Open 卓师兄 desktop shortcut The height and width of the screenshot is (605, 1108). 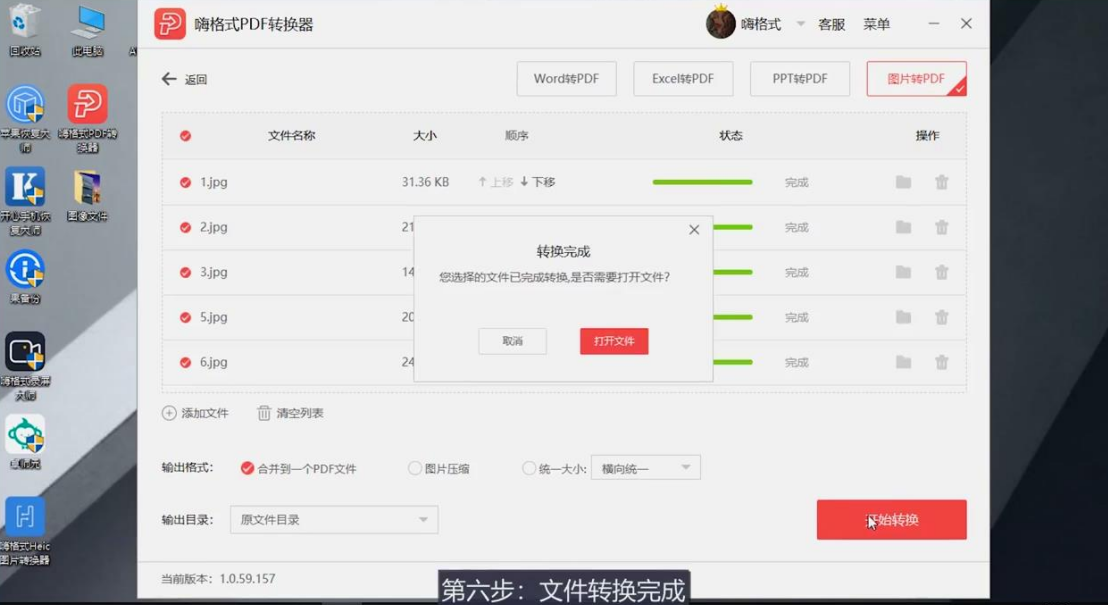tap(25, 442)
